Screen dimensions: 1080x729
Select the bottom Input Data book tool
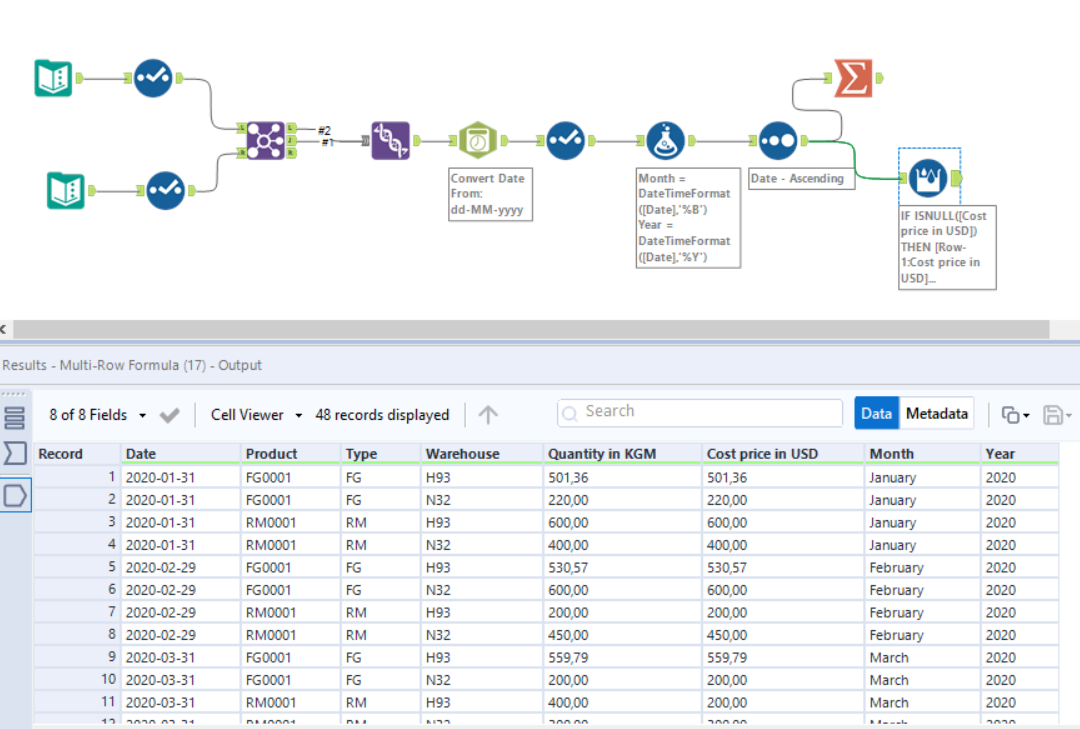click(65, 190)
